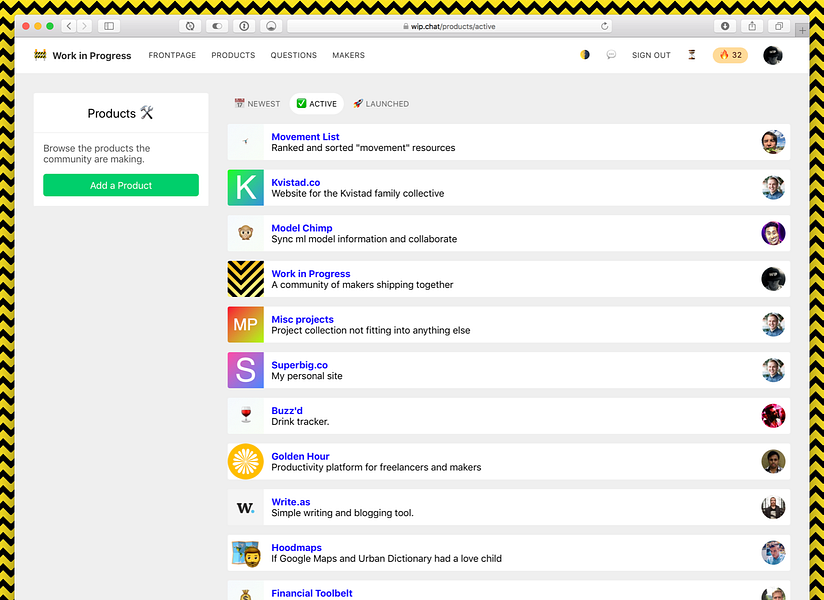Switch to the NEWEST tab
The image size is (824, 600).
258,104
